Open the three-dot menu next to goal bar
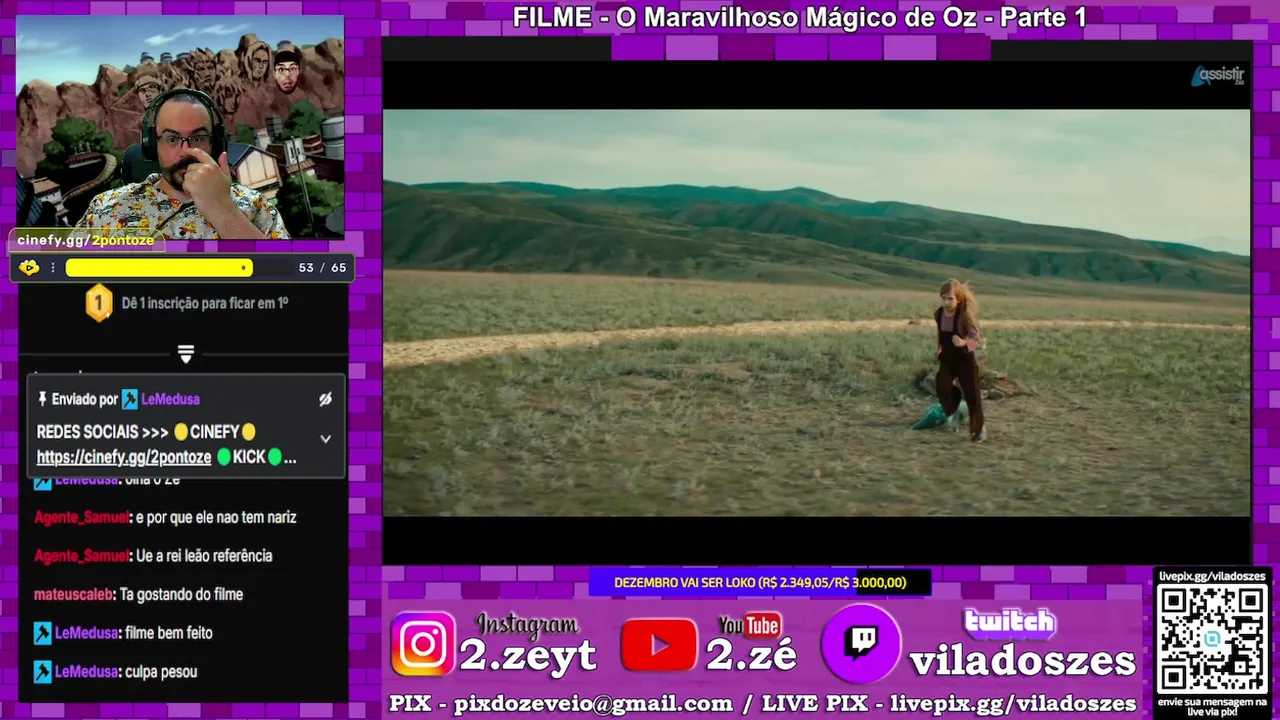This screenshot has width=1280, height=720. (x=53, y=267)
